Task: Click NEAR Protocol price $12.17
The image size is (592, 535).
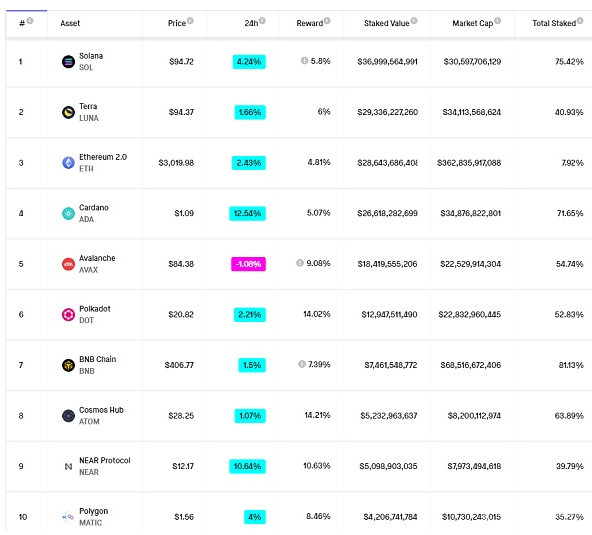Action: tap(183, 466)
